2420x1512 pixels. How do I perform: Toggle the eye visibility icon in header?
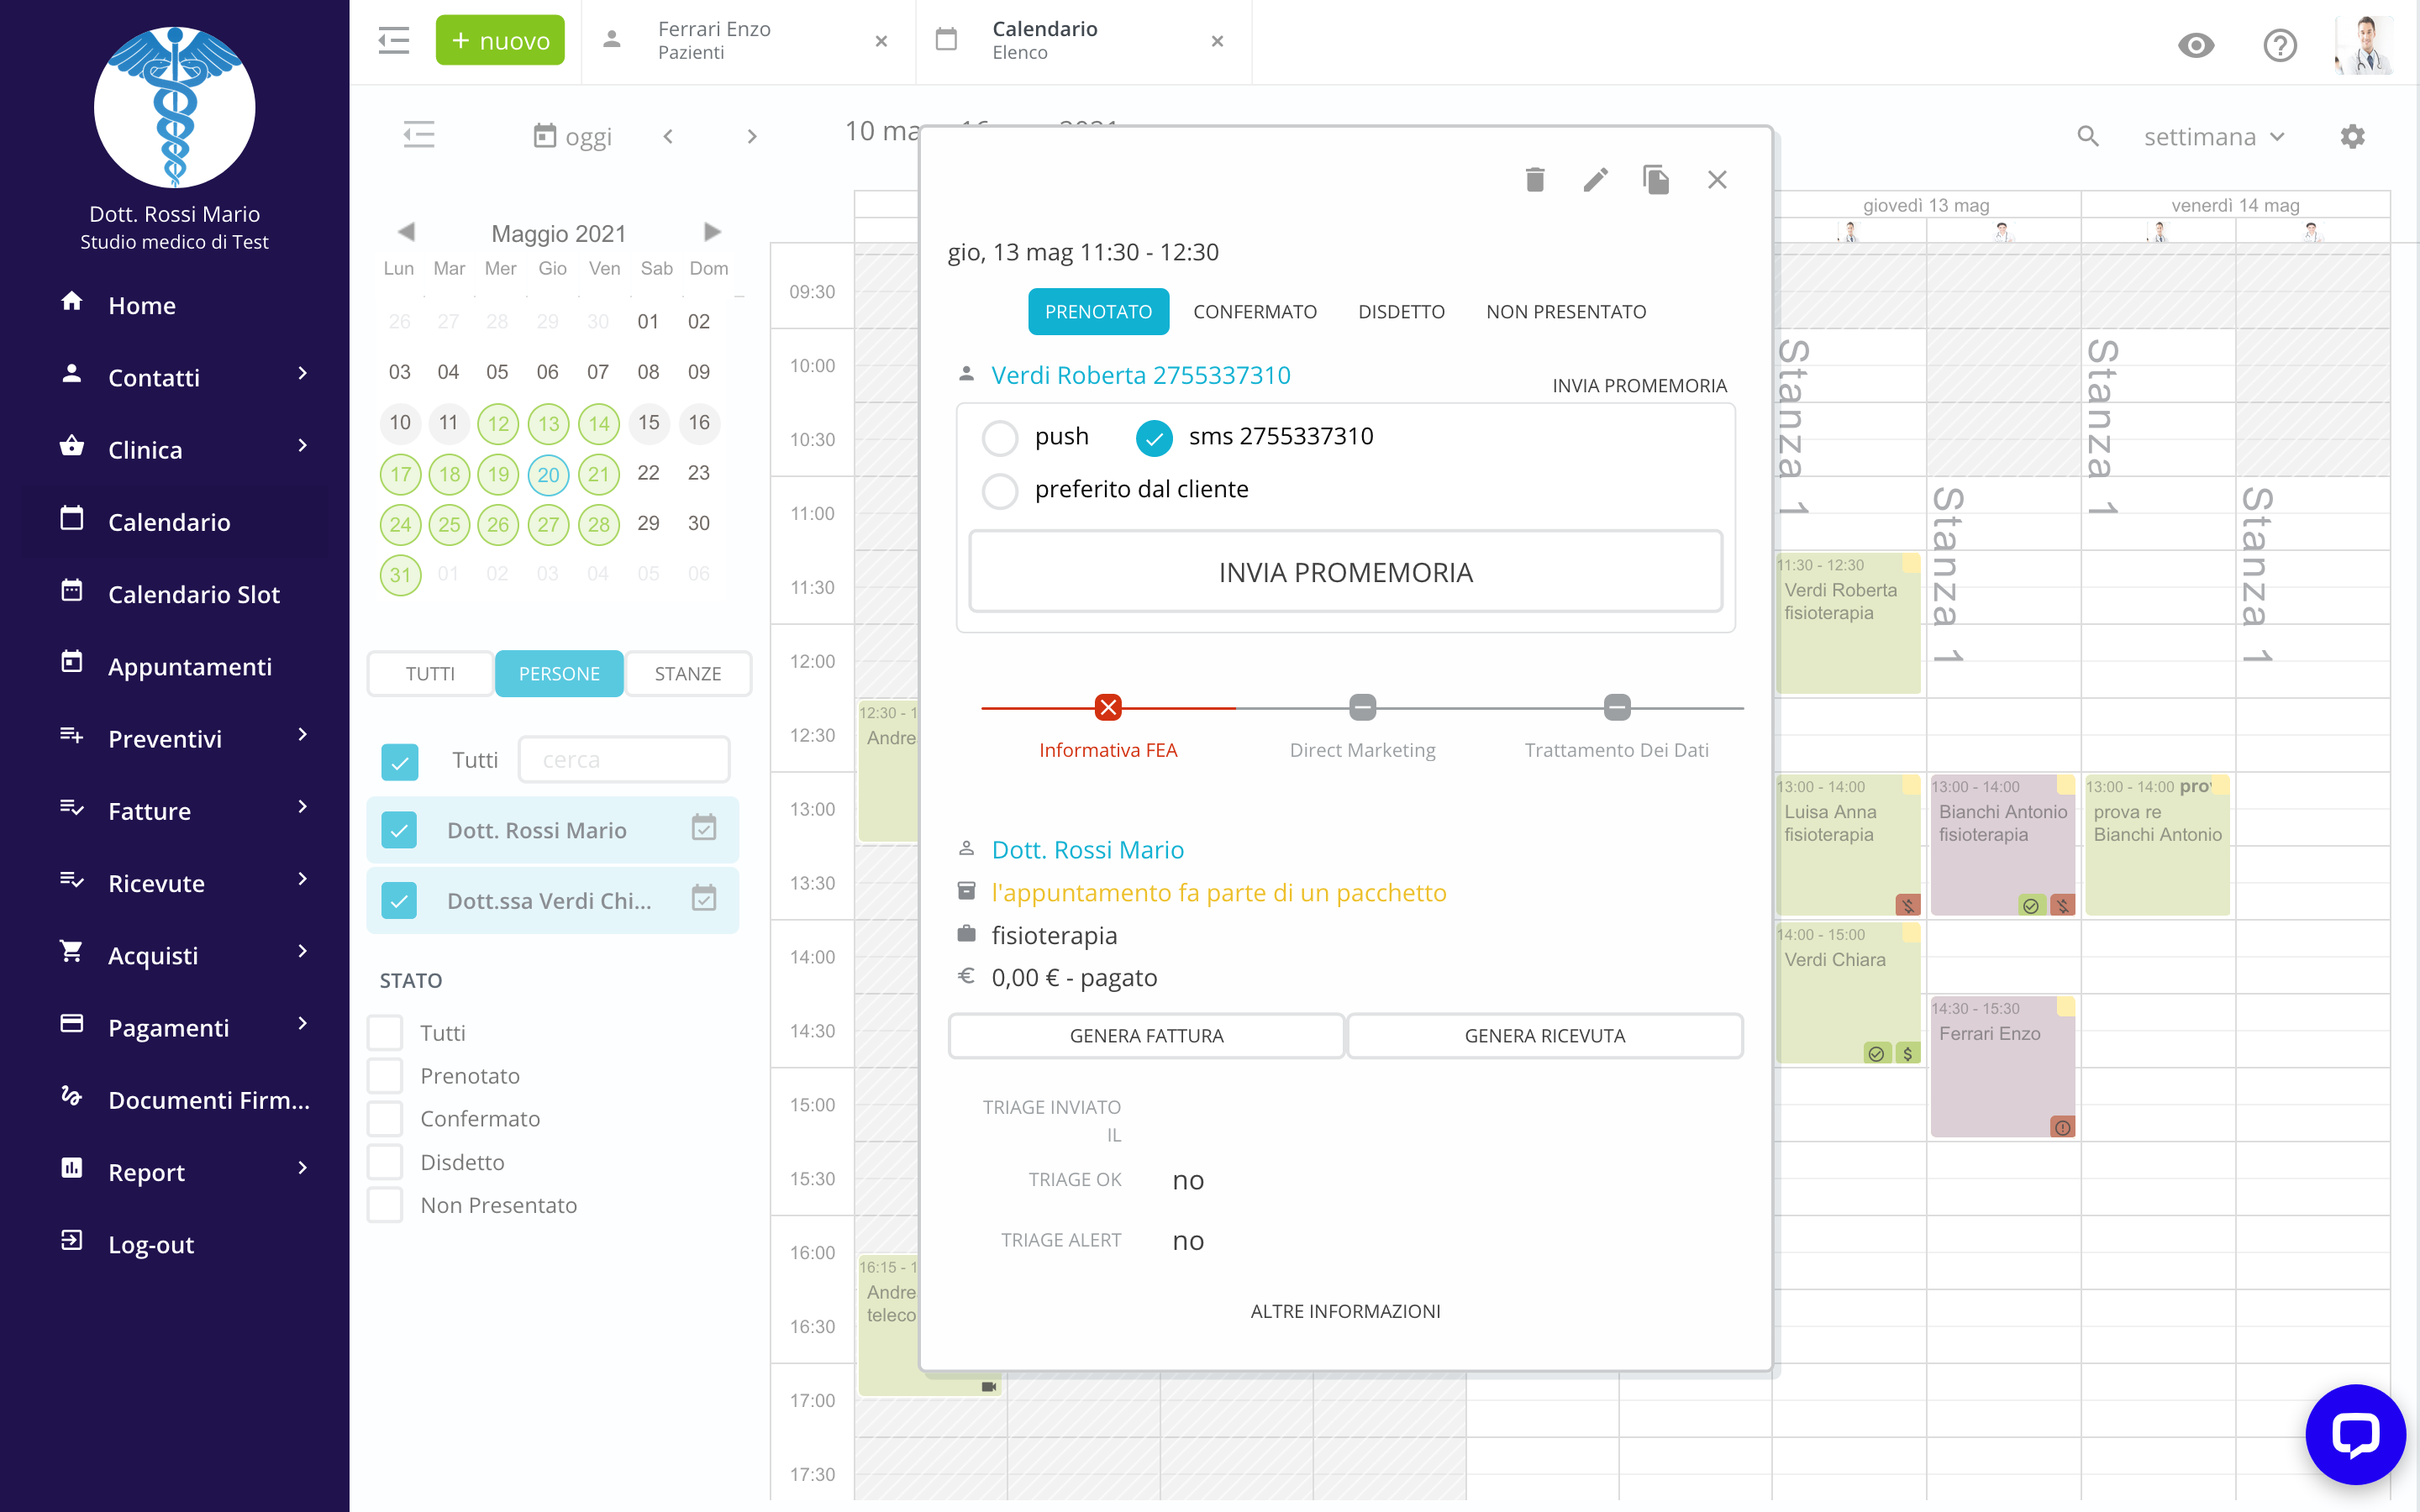pyautogui.click(x=2196, y=45)
